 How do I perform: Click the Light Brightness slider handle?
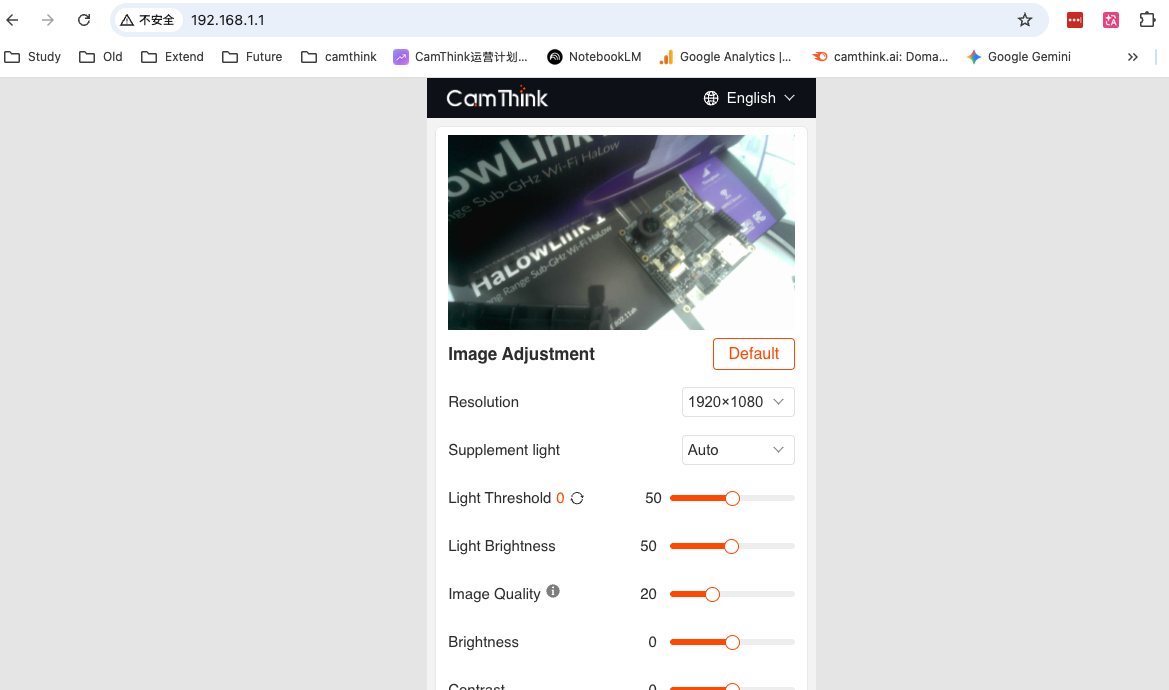731,546
